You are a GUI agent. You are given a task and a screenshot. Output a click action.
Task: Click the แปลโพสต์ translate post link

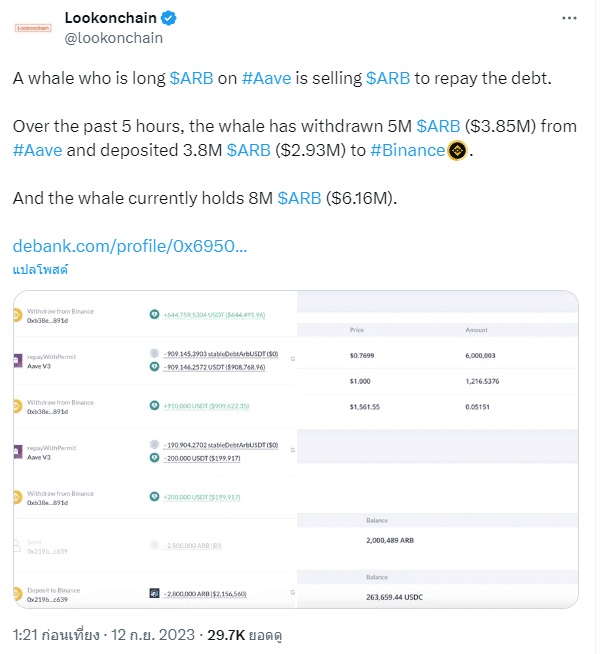[39, 270]
